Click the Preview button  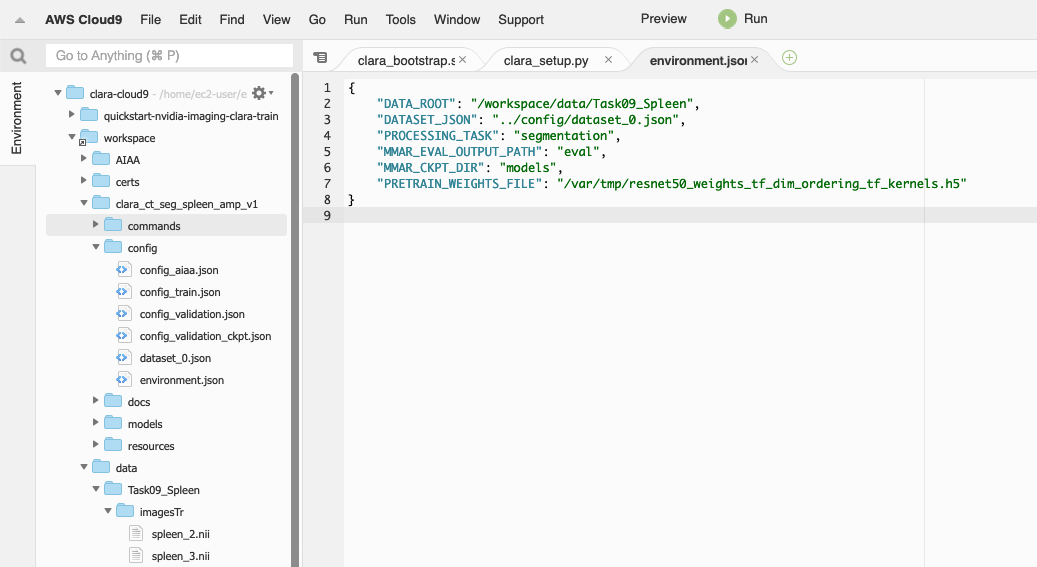(x=663, y=19)
